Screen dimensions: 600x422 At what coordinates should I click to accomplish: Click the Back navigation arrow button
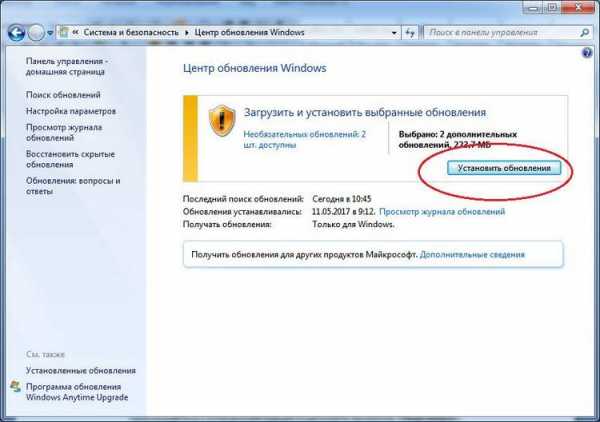[16, 33]
